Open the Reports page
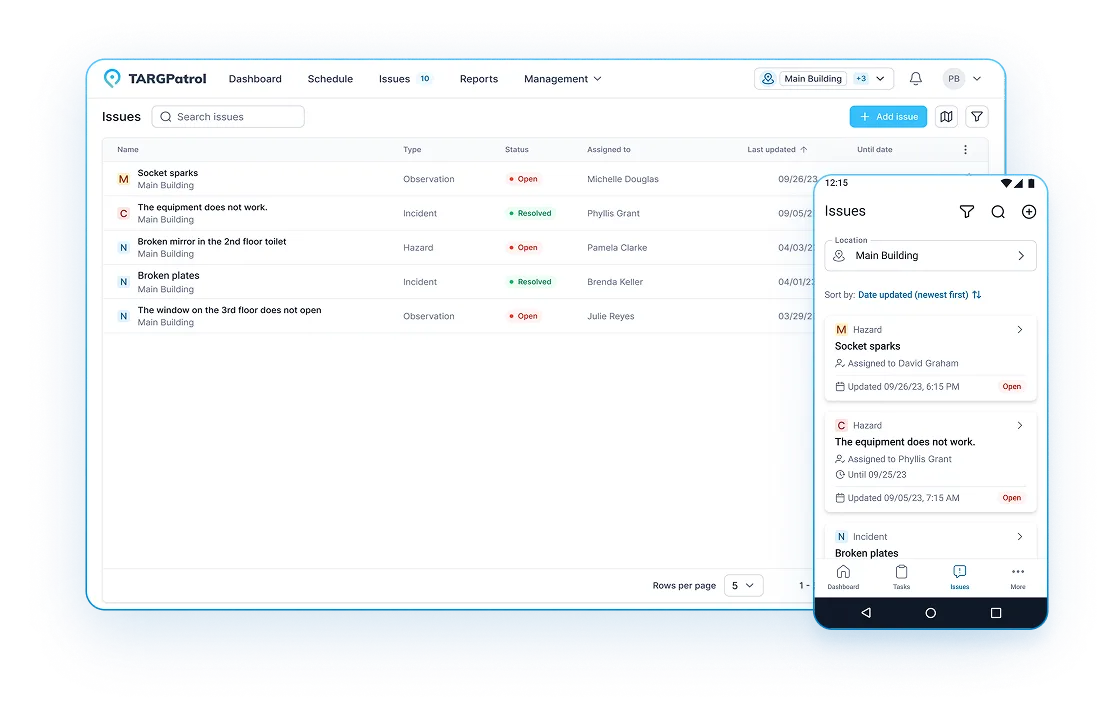 (479, 78)
